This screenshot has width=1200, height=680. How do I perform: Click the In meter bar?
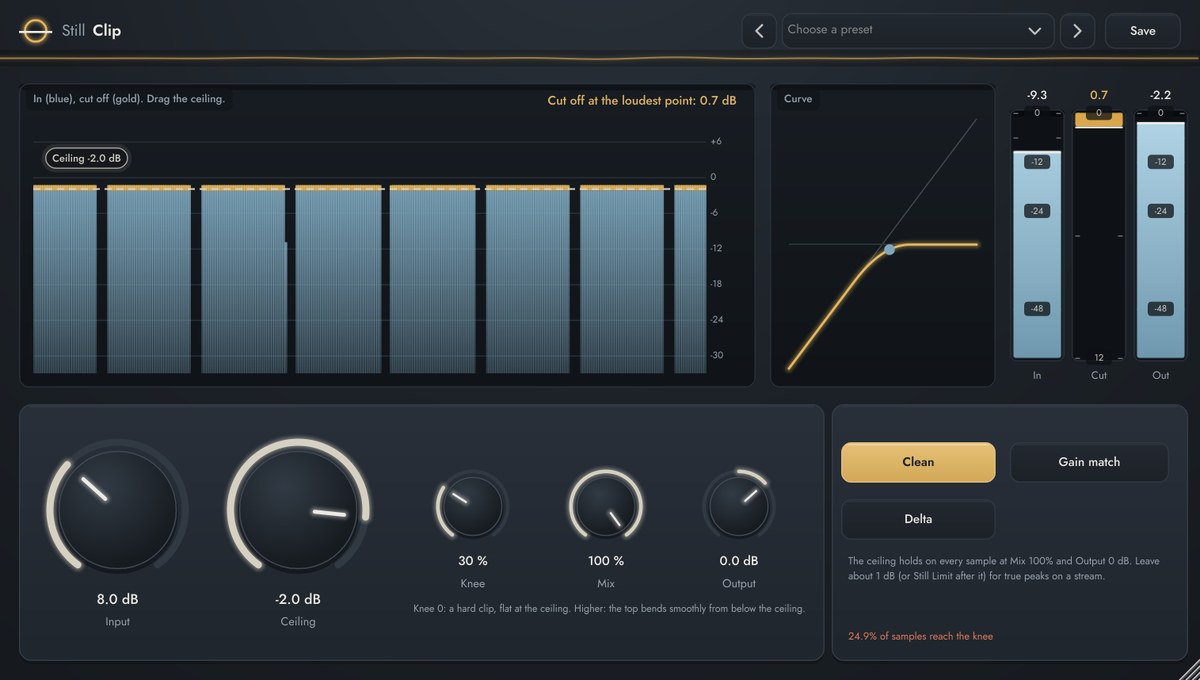pyautogui.click(x=1037, y=233)
